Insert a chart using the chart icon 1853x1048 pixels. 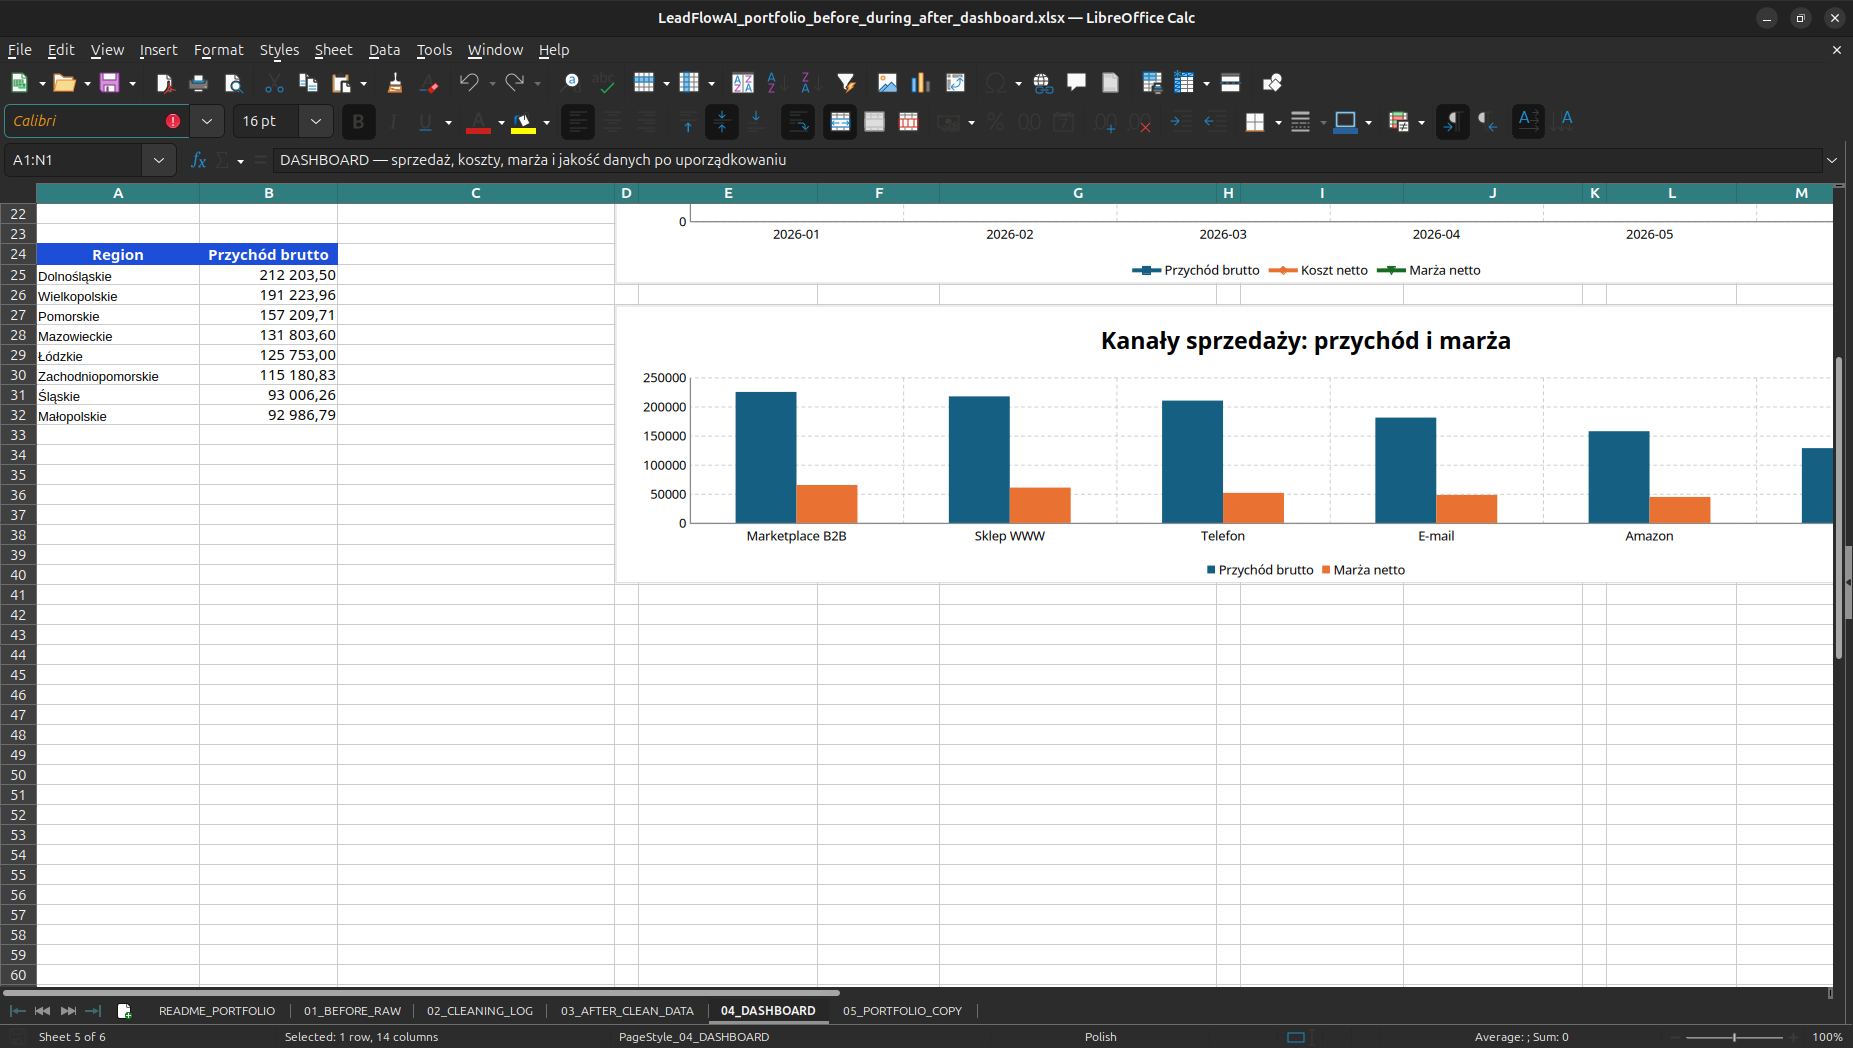click(920, 83)
